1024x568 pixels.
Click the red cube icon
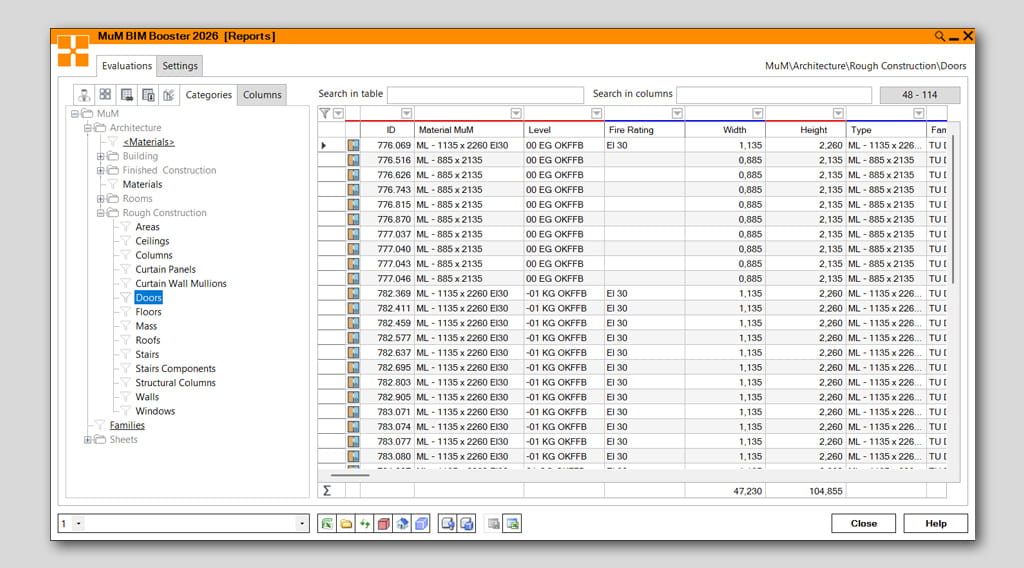point(383,523)
